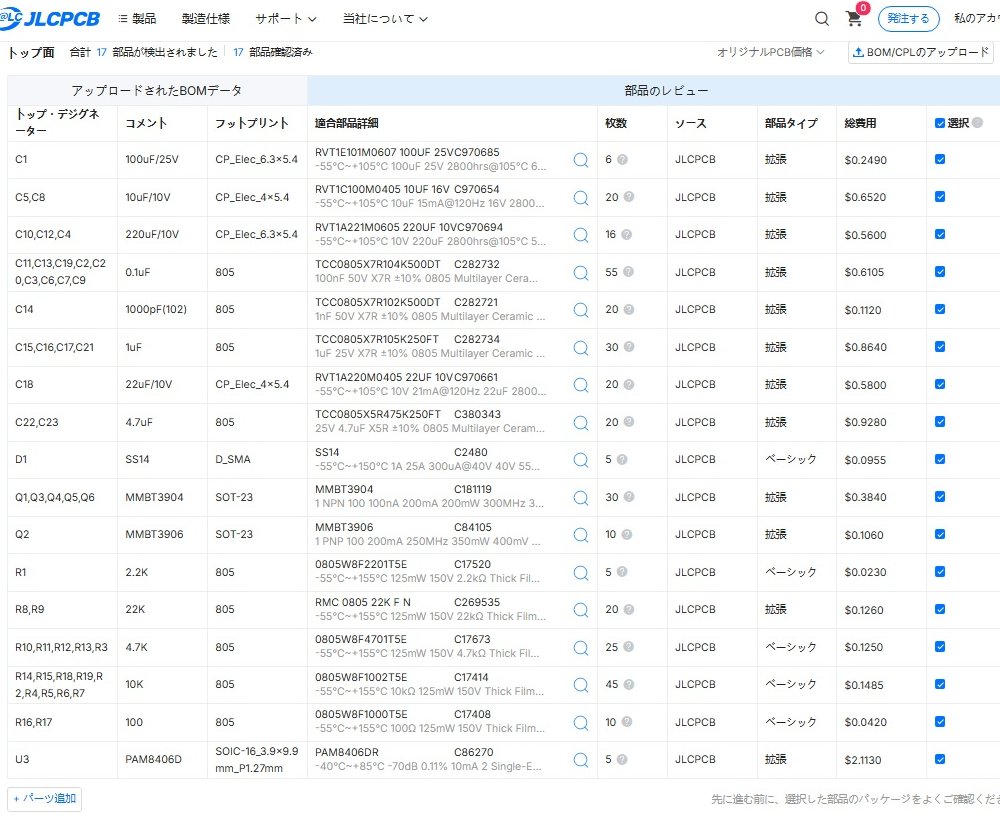The height and width of the screenshot is (825, 1000).
Task: Search part for TCC0805X5R475K250FT row
Action: (x=580, y=423)
